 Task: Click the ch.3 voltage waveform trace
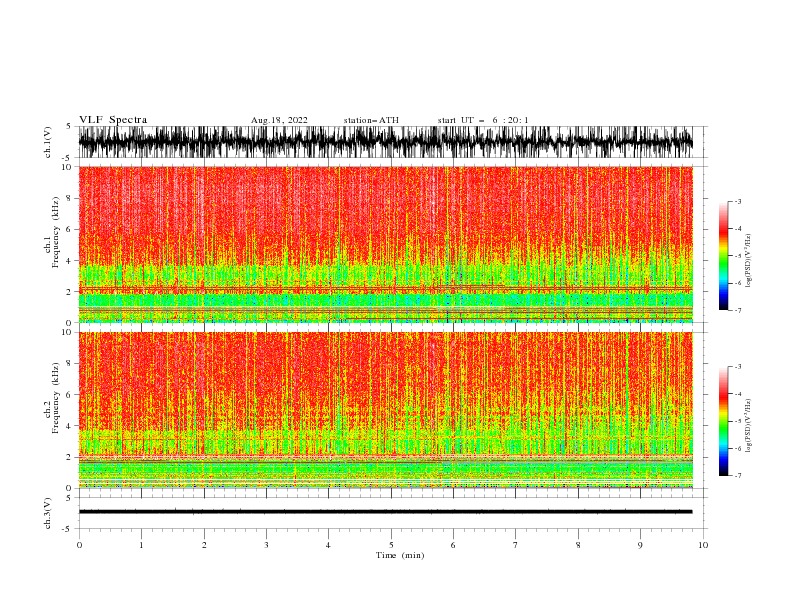(x=385, y=512)
